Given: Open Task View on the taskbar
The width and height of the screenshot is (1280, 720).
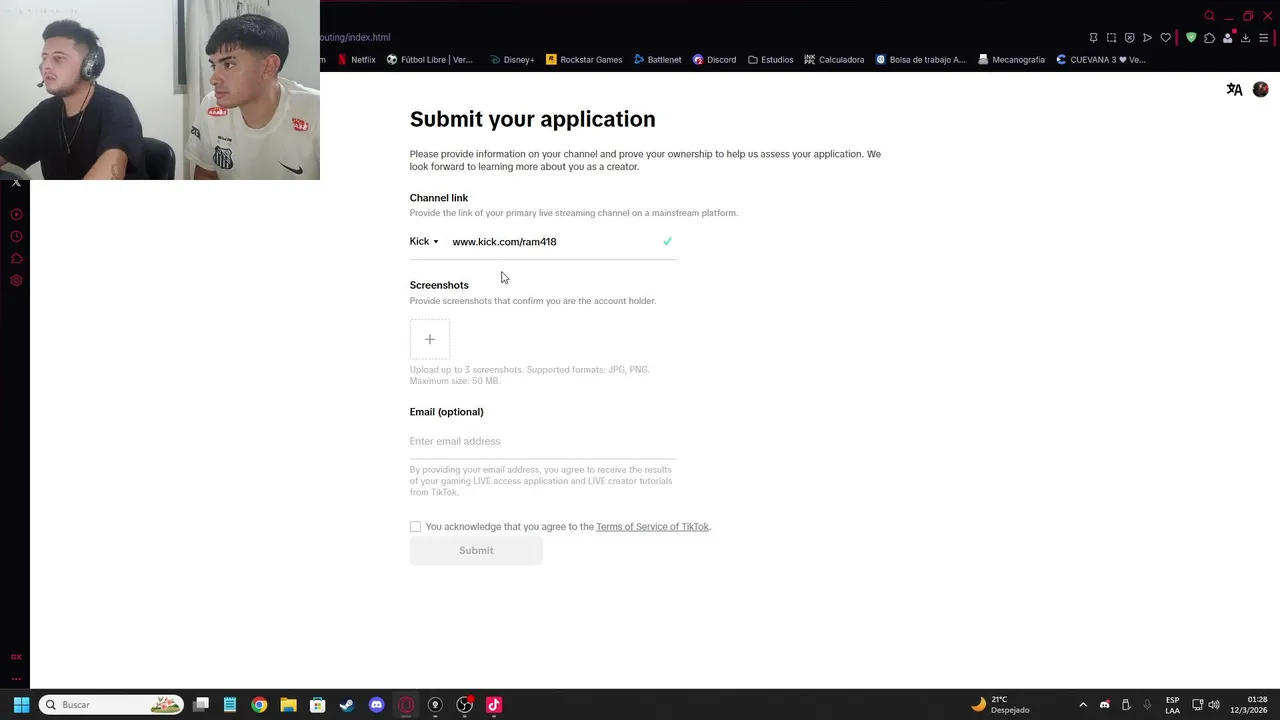Looking at the screenshot, I should click(201, 705).
